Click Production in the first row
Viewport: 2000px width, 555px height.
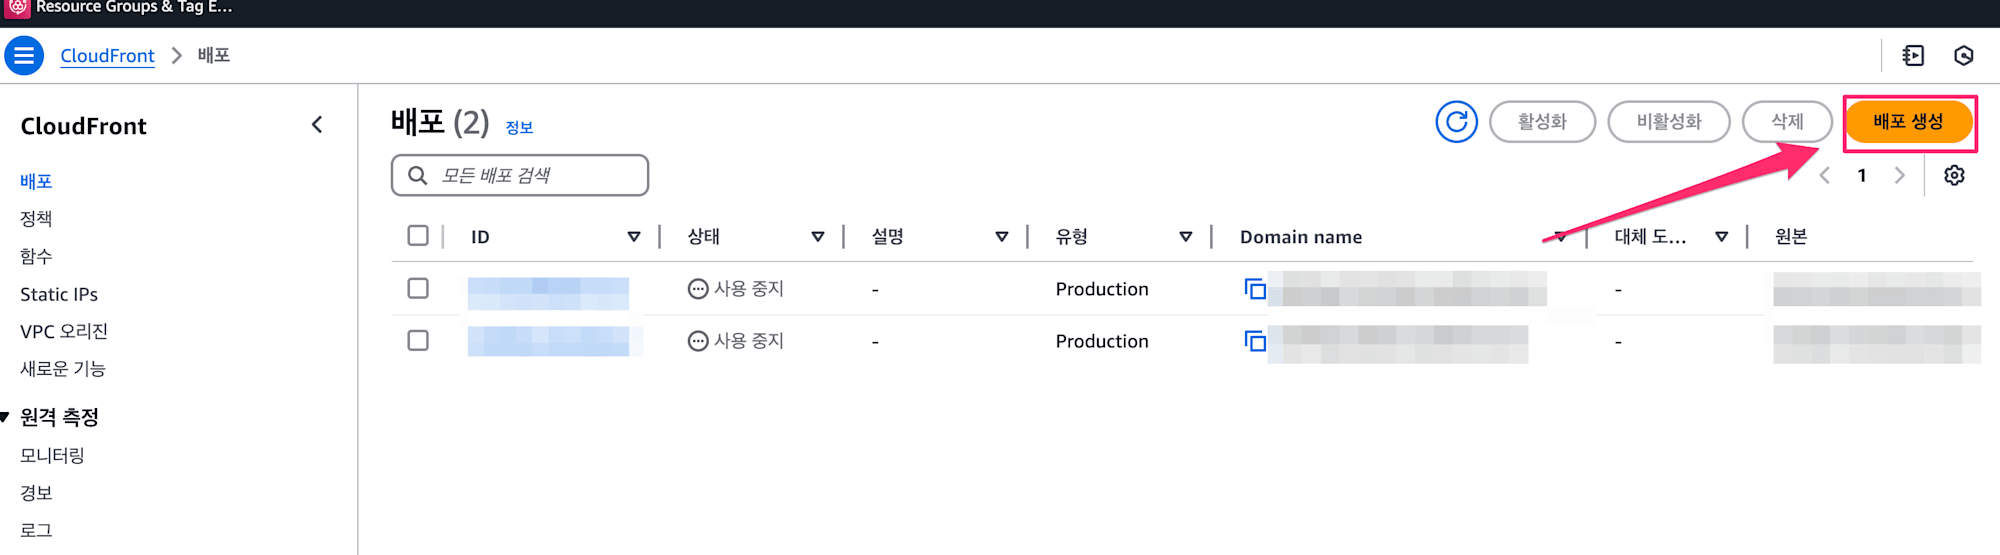pos(1102,289)
